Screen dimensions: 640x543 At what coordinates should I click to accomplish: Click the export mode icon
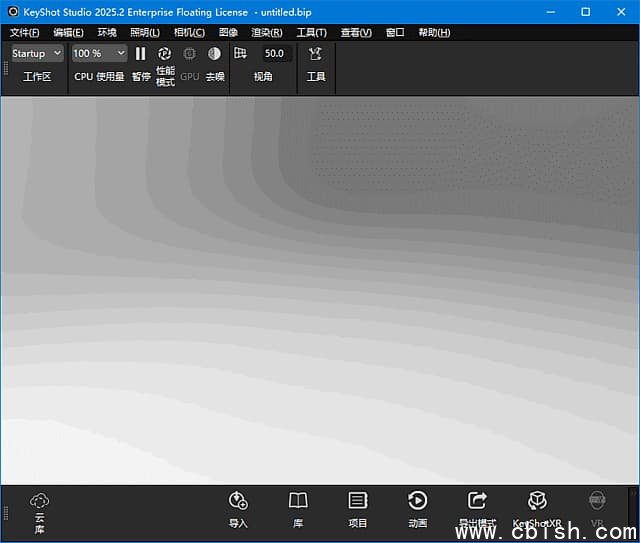[477, 501]
